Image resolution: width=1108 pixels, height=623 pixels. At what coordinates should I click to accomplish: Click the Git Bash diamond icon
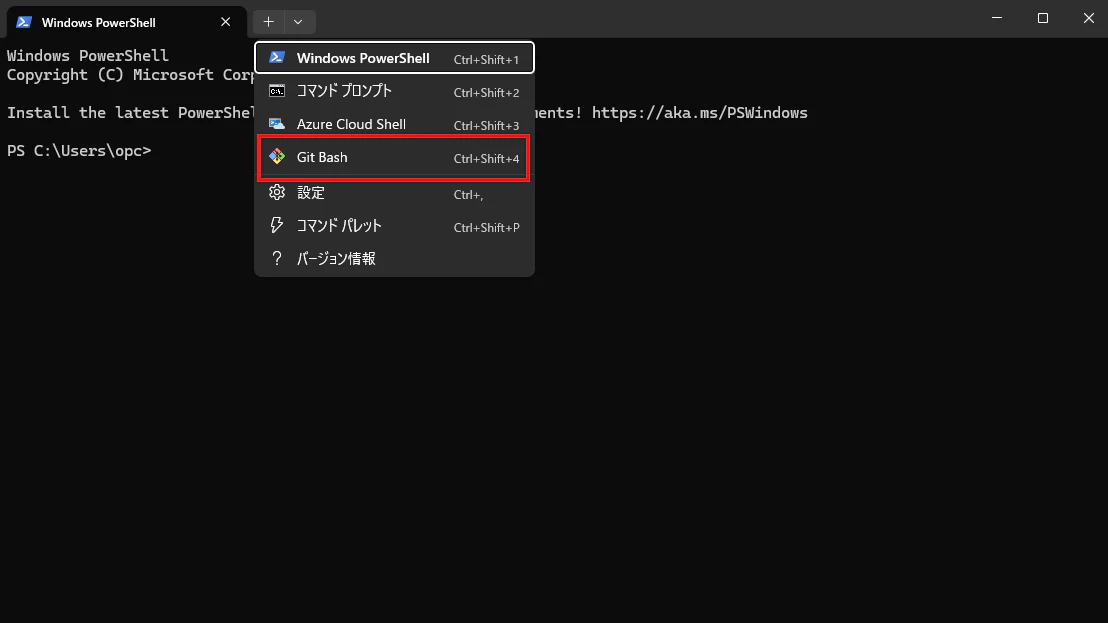coord(277,157)
